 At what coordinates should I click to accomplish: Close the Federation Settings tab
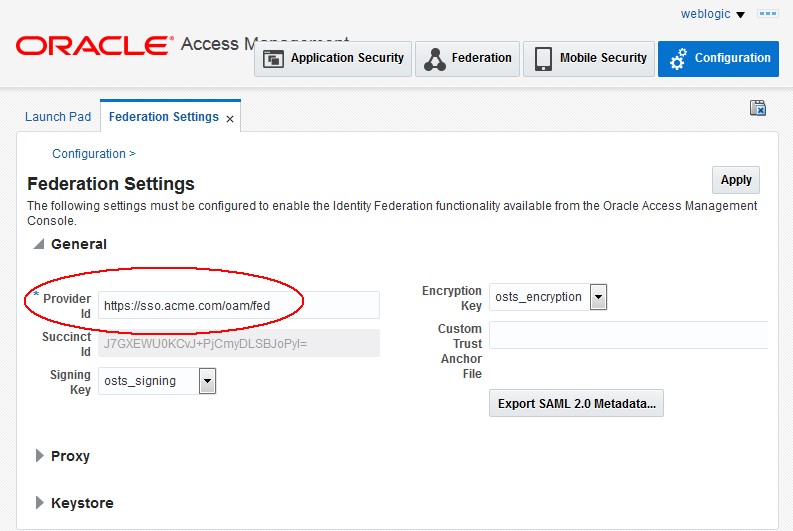point(230,119)
